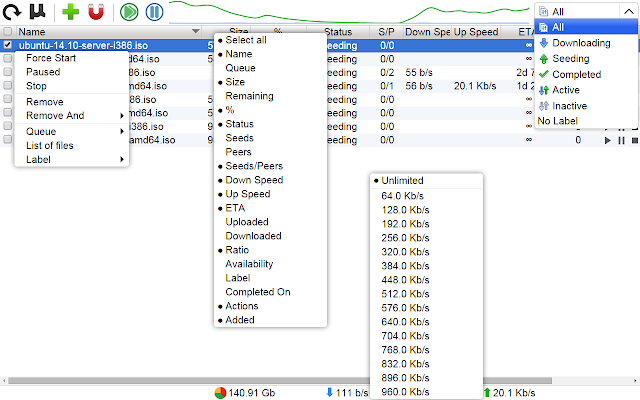The height and width of the screenshot is (400, 640).
Task: Click the green speed graph line
Action: [x=349, y=13]
